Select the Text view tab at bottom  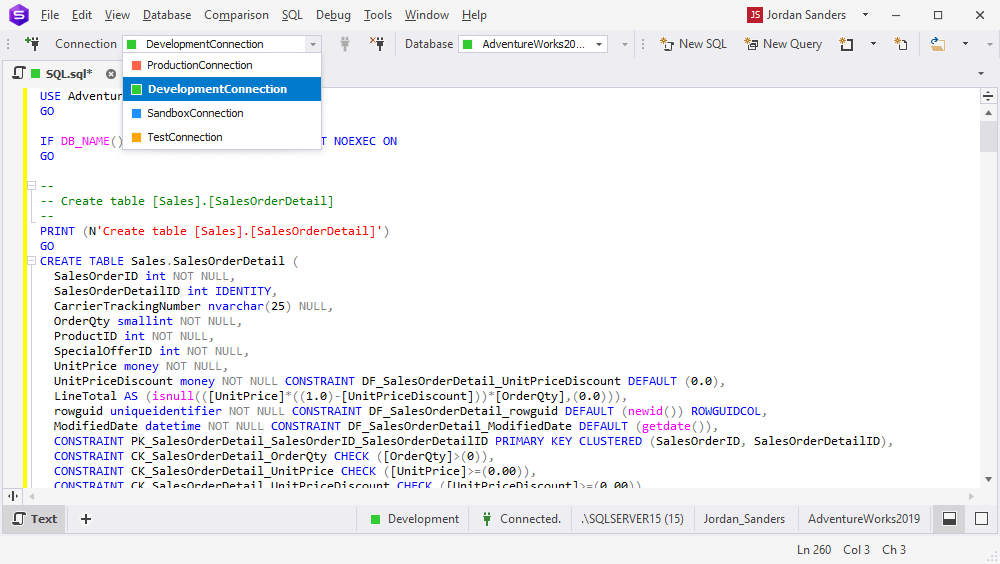coord(36,519)
